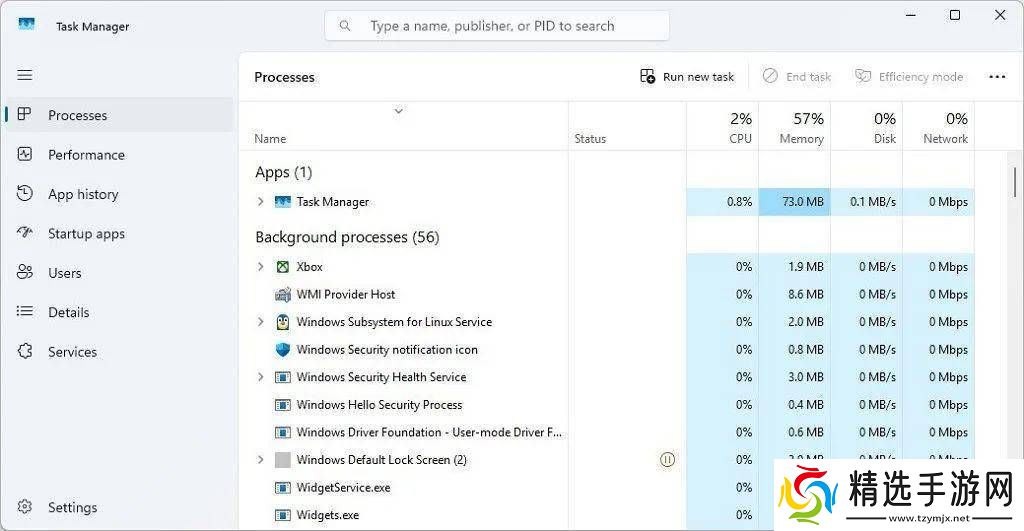Image resolution: width=1024 pixels, height=531 pixels.
Task: Expand Windows Subsystem for Linux Service
Action: 261,322
